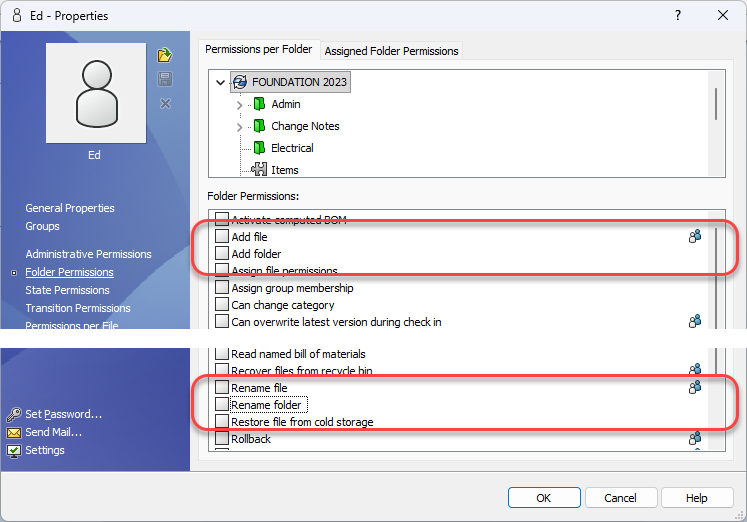This screenshot has width=747, height=522.
Task: Click the Settings monitor icon
Action: point(14,451)
